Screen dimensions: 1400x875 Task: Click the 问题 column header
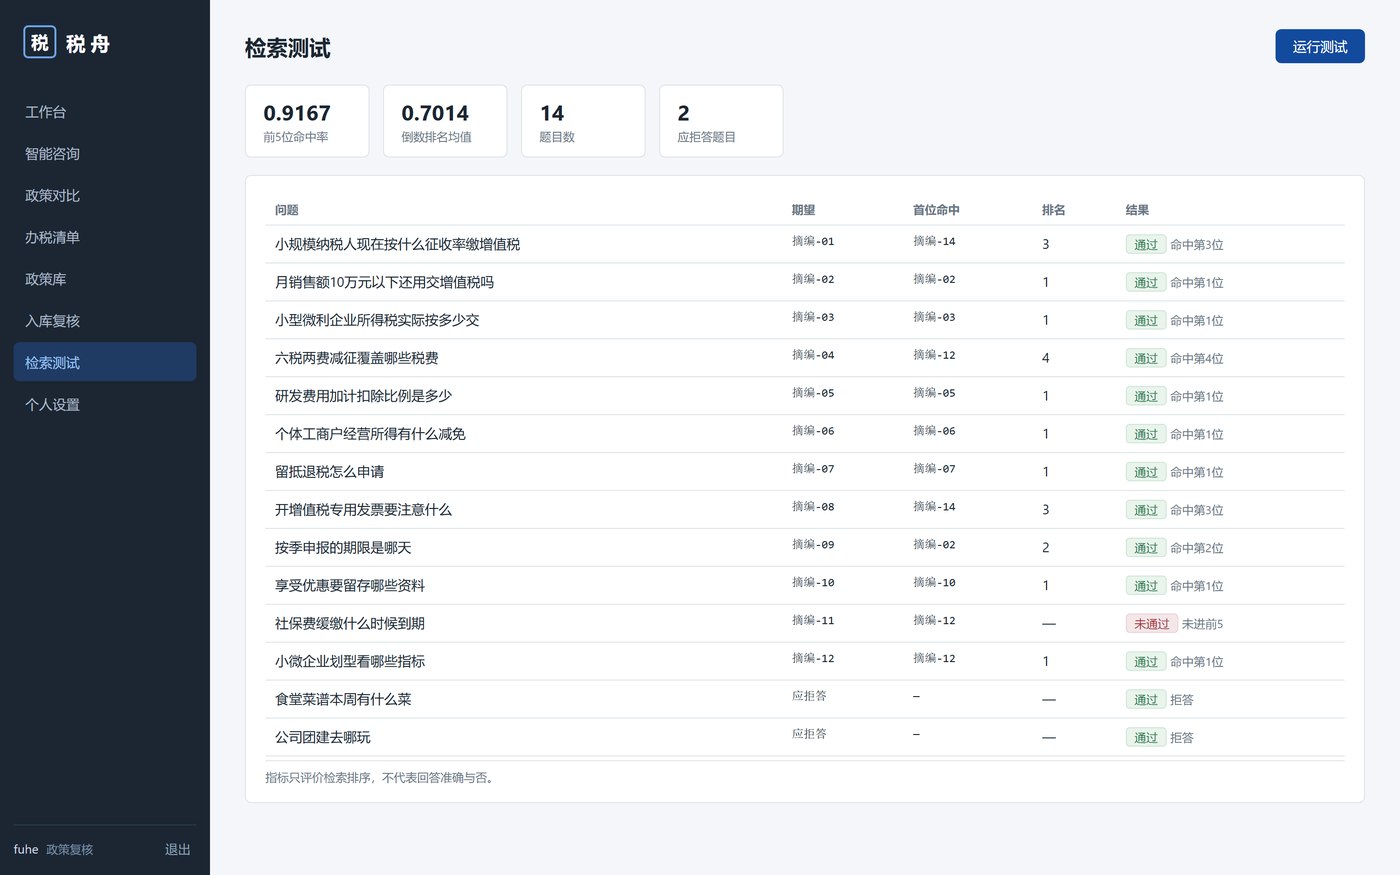(x=287, y=210)
